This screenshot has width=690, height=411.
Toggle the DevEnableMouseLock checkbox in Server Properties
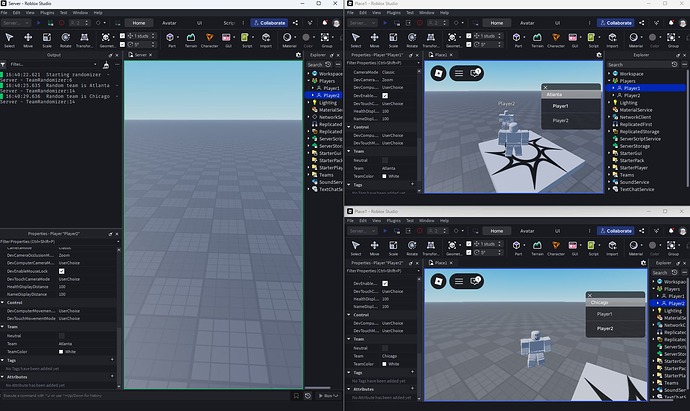[62, 271]
